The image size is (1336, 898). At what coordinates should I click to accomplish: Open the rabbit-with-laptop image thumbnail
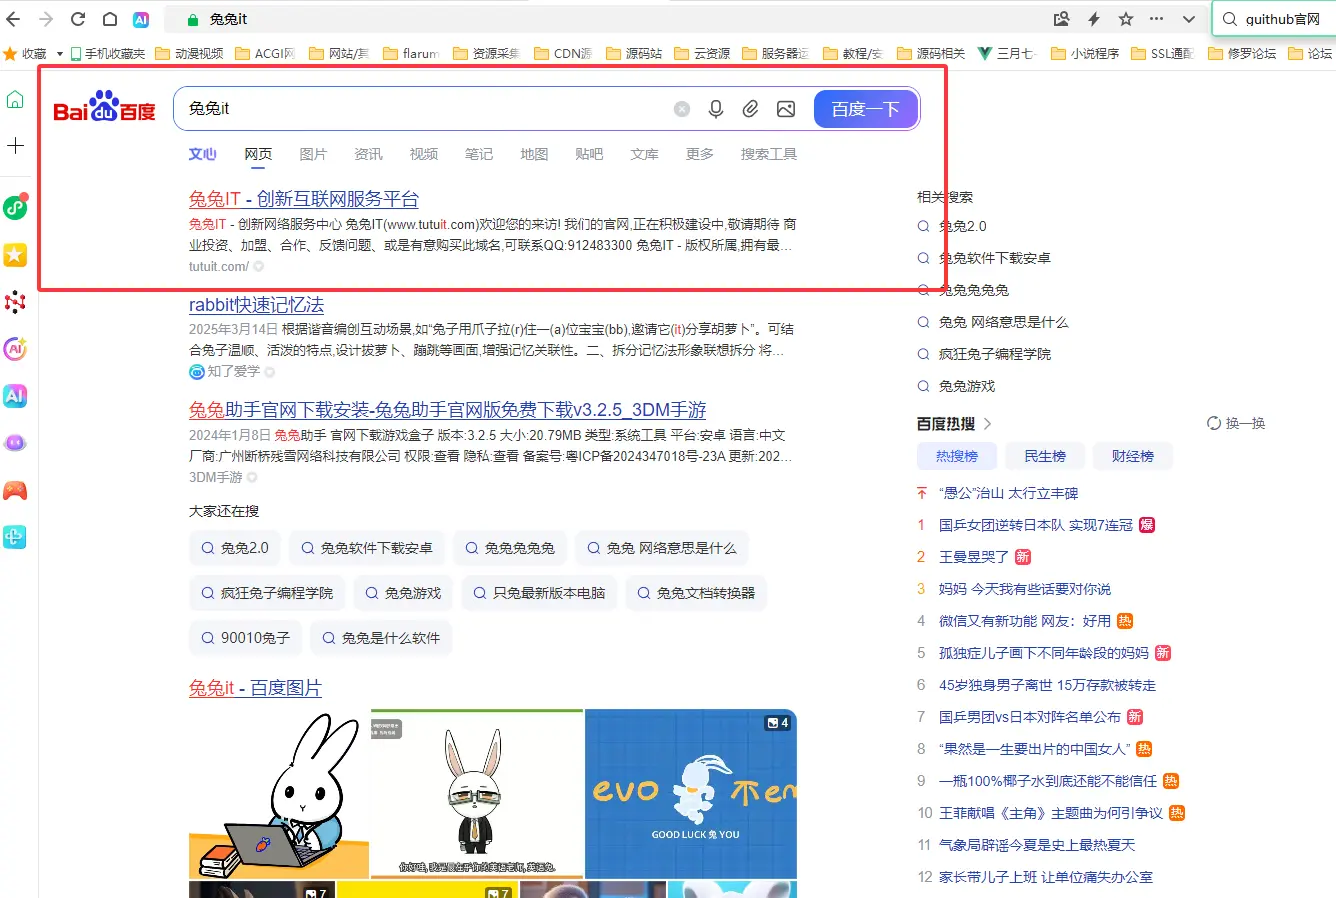coord(279,795)
